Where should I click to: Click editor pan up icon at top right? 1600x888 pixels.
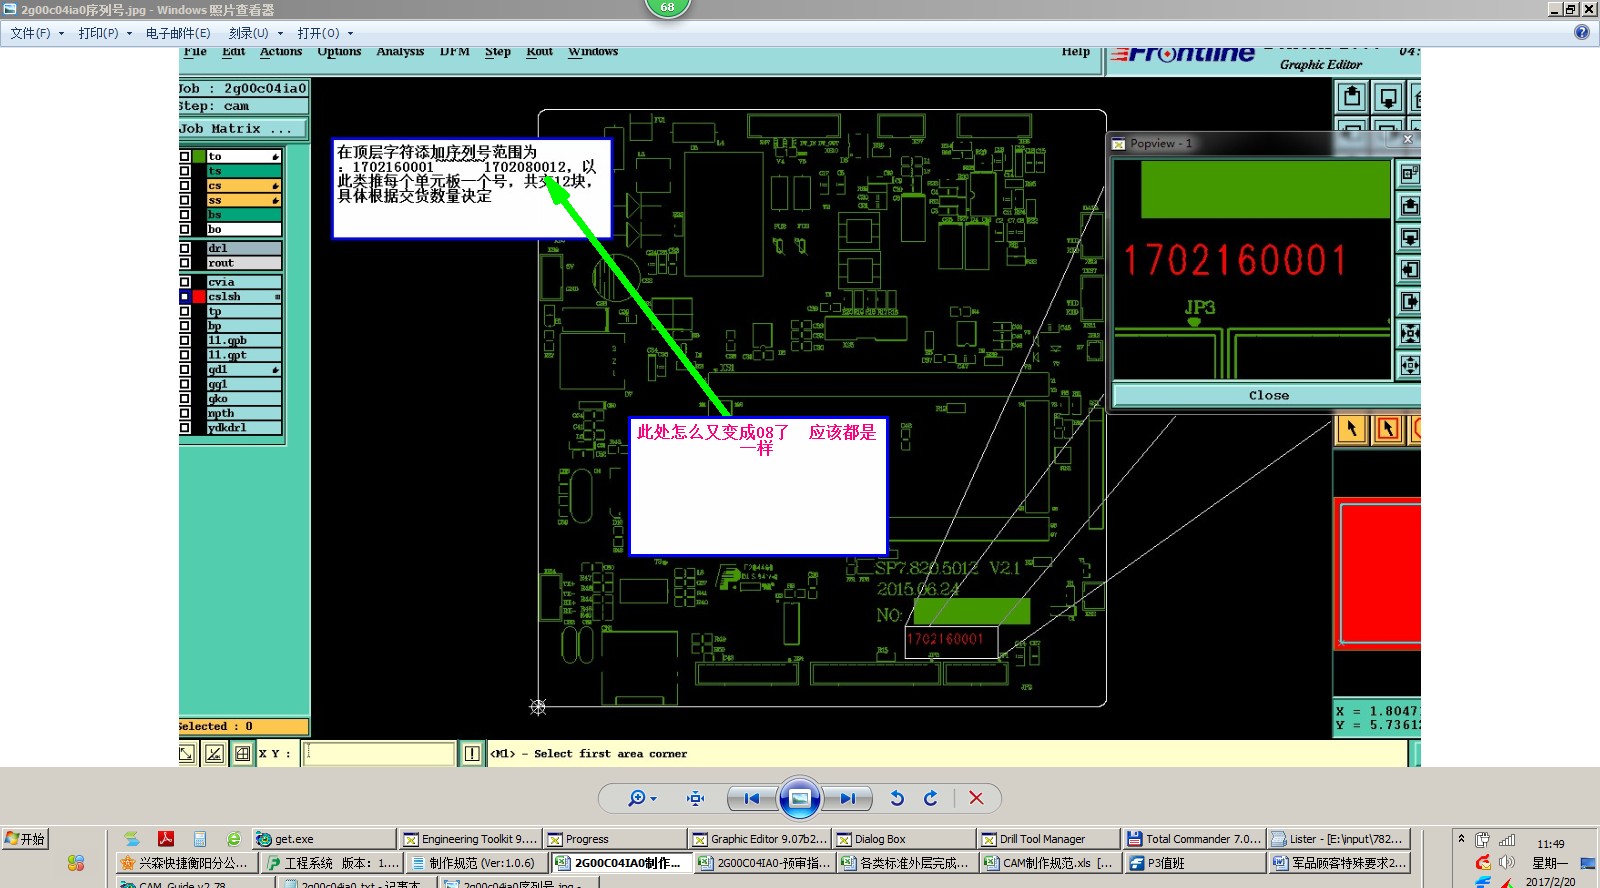tap(1352, 98)
